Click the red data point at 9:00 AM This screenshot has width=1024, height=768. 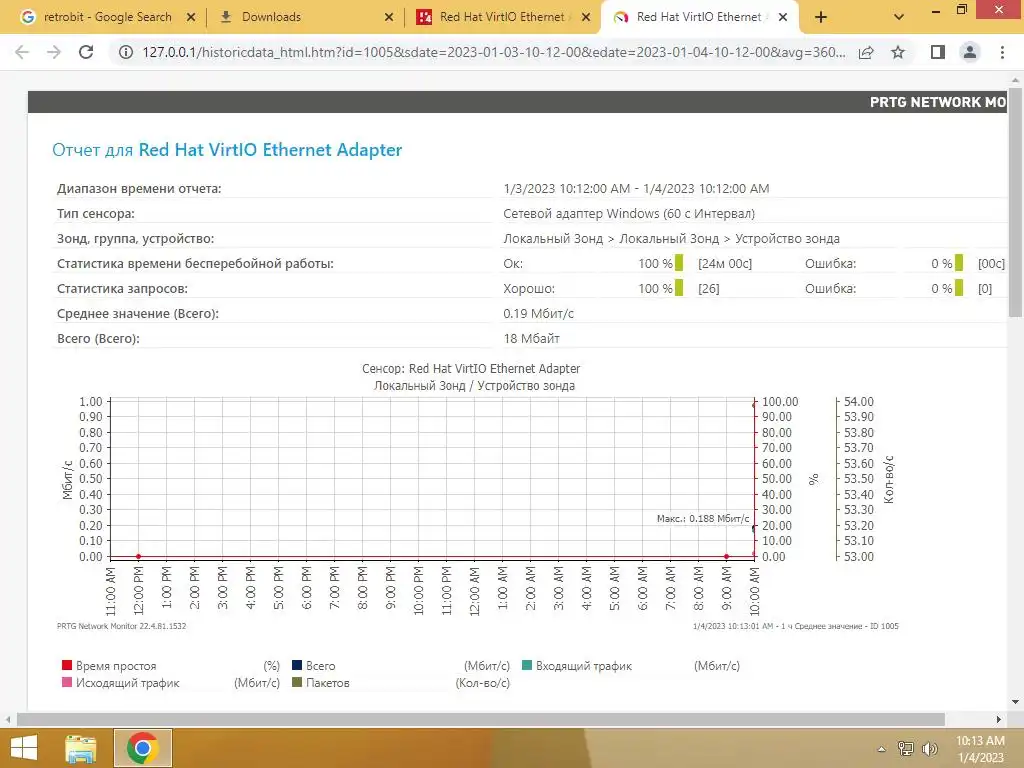726,556
